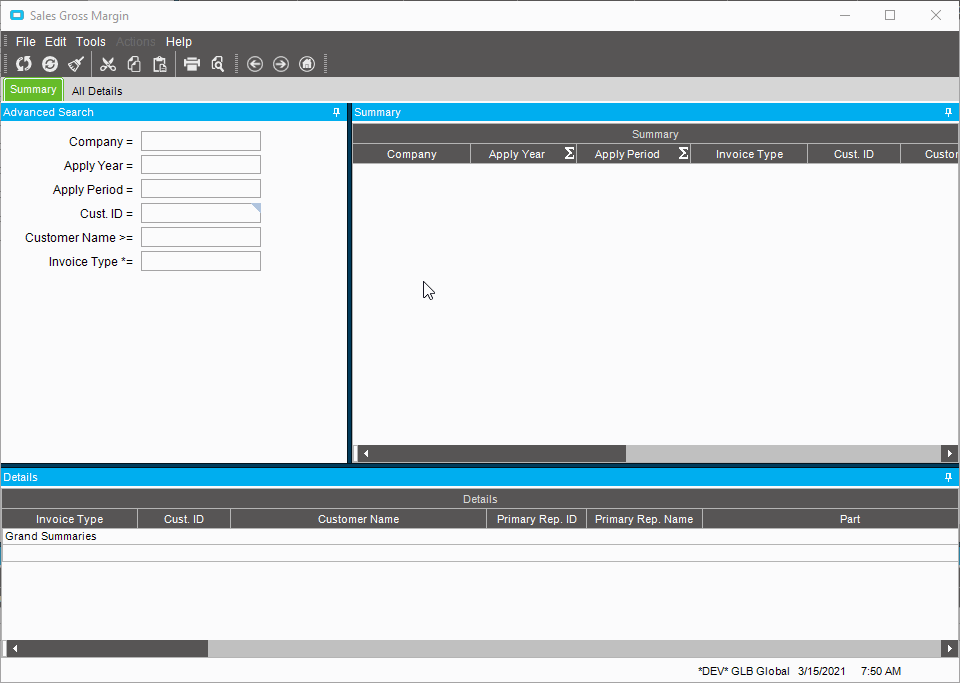Viewport: 960px width, 683px height.
Task: Click the Home icon in toolbar
Action: (x=307, y=64)
